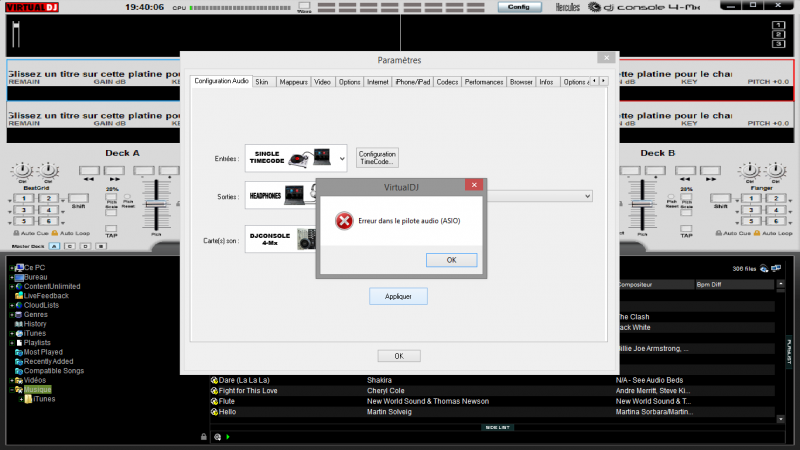The image size is (800, 450).
Task: Expand the Playlists tree node
Action: [11, 343]
